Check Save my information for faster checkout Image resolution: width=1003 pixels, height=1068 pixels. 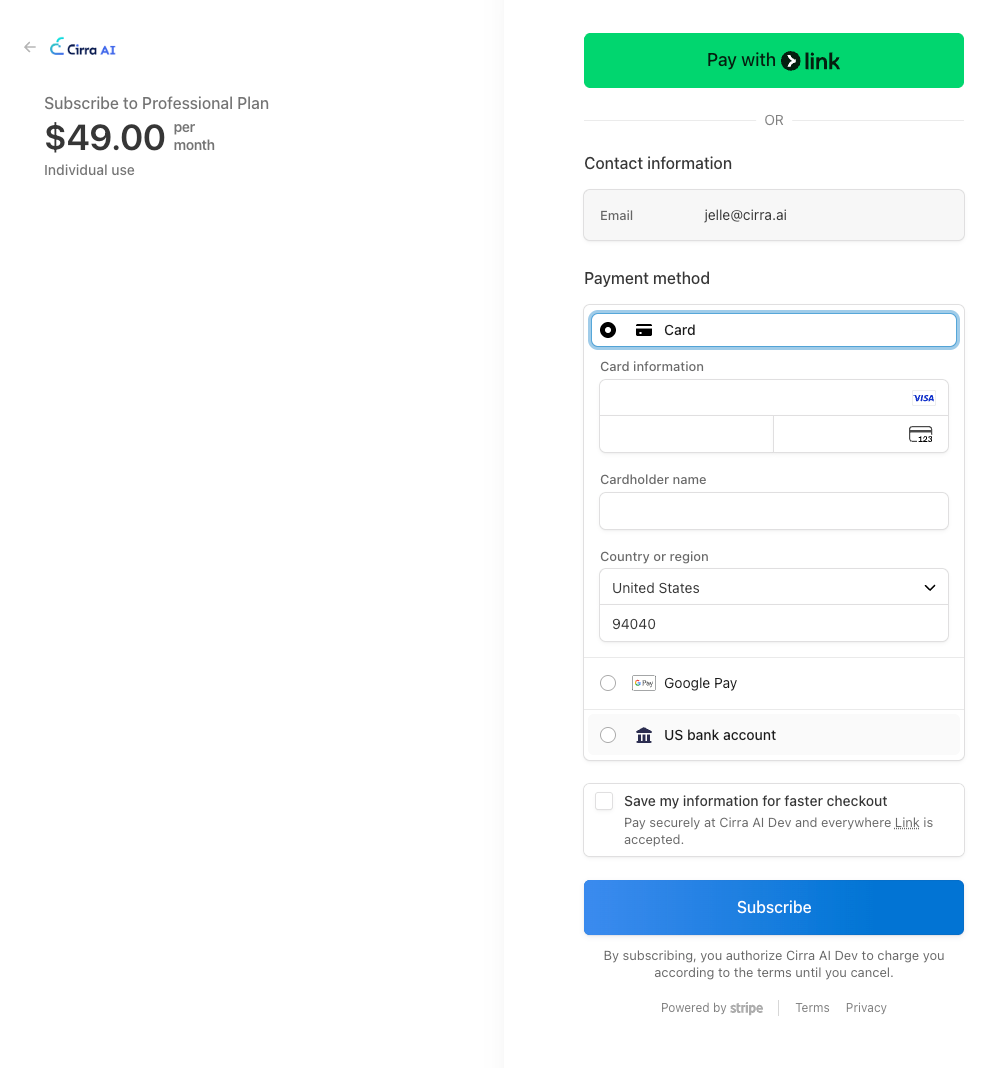tap(604, 801)
